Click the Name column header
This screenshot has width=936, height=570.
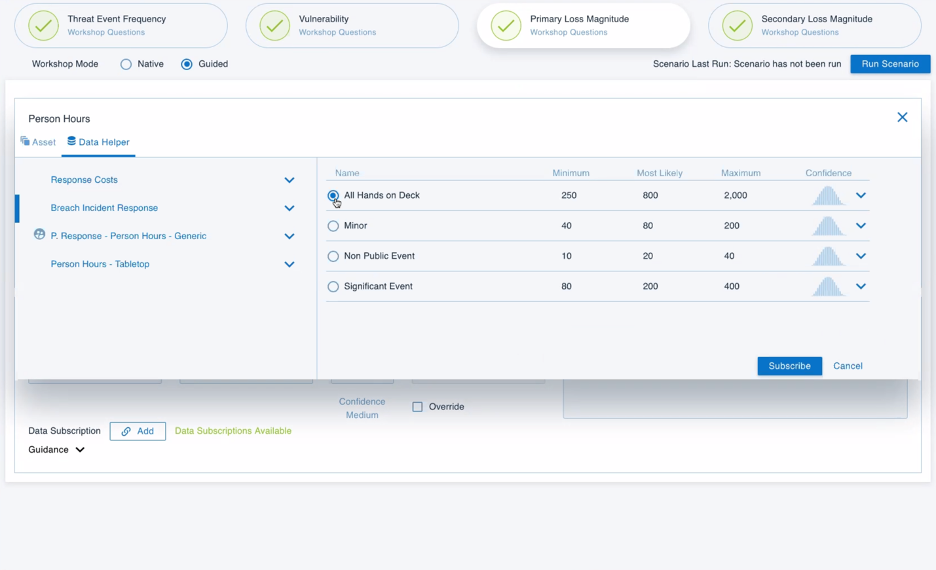[347, 173]
